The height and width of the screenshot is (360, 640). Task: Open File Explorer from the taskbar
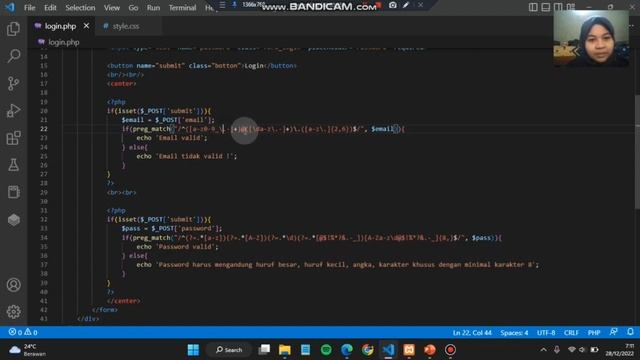click(285, 350)
